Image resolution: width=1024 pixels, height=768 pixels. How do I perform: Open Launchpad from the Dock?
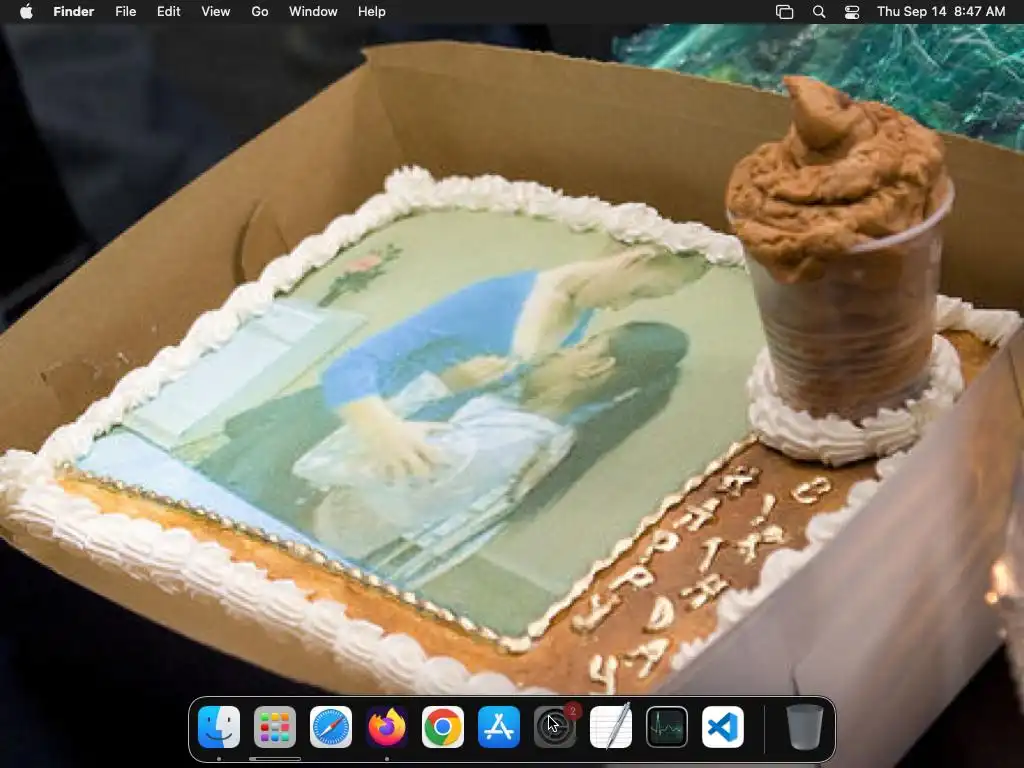coord(275,727)
